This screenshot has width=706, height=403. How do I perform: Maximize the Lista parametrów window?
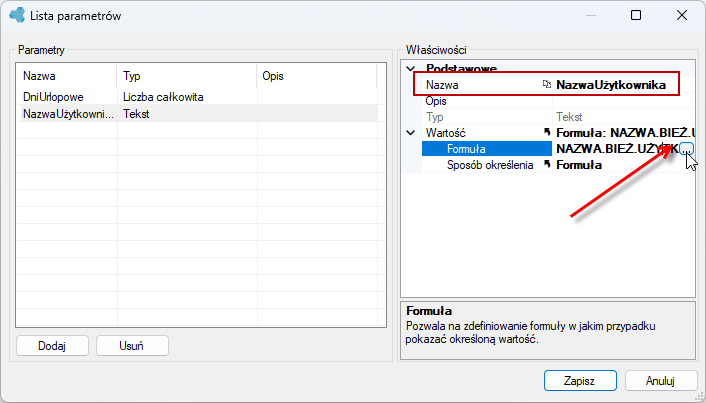tap(636, 15)
